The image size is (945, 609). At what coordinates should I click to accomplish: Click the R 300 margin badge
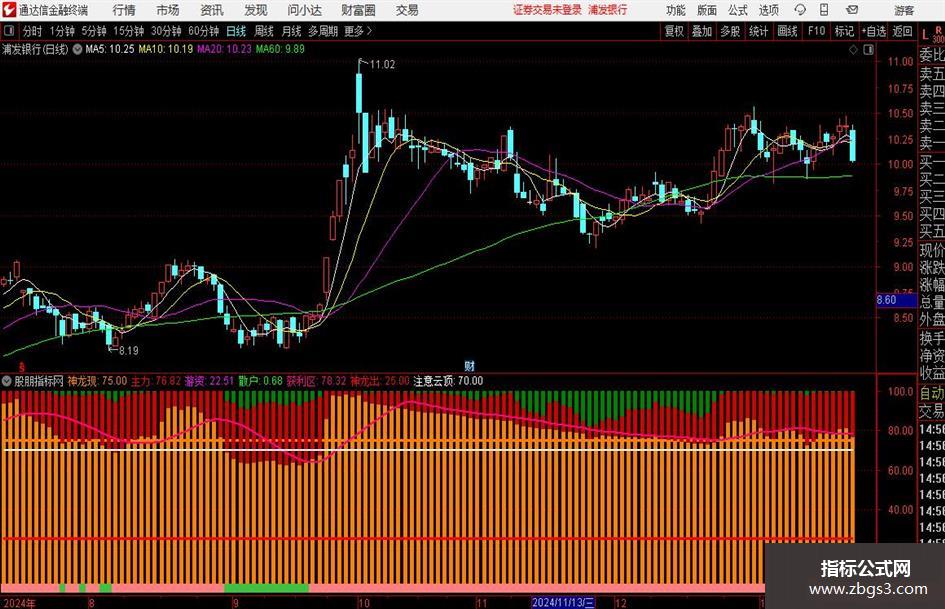pyautogui.click(x=938, y=34)
